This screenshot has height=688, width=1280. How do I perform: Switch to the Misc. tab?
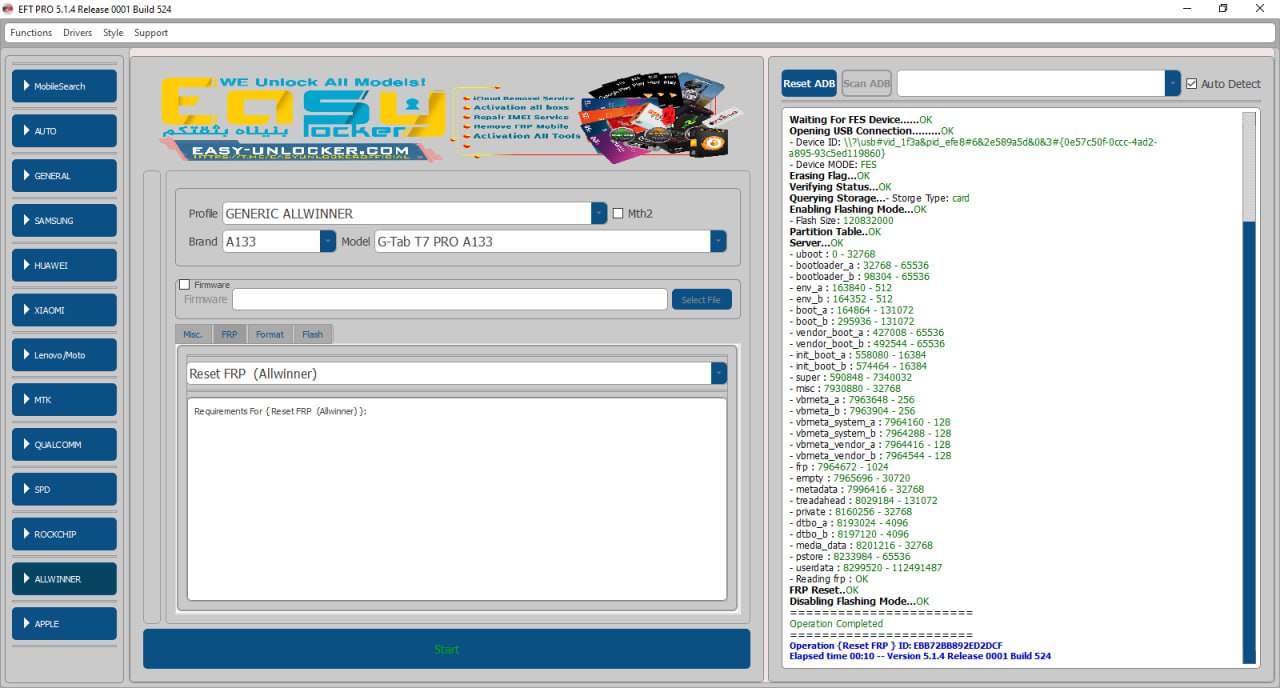coord(192,334)
